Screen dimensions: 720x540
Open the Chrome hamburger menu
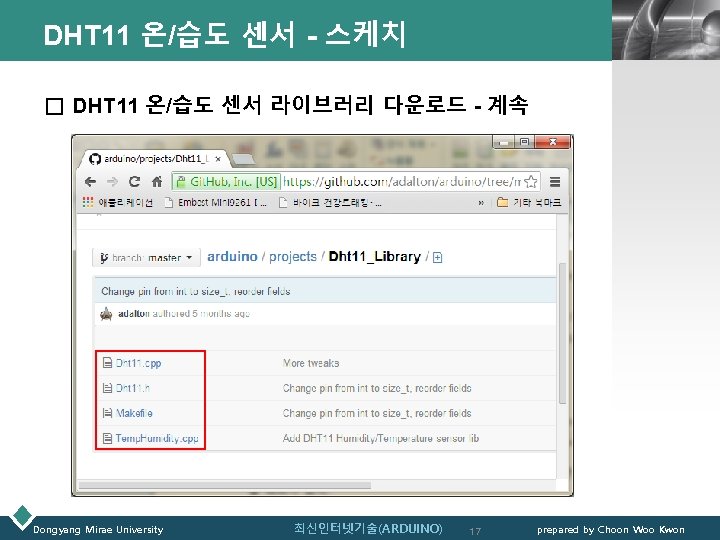(x=555, y=182)
